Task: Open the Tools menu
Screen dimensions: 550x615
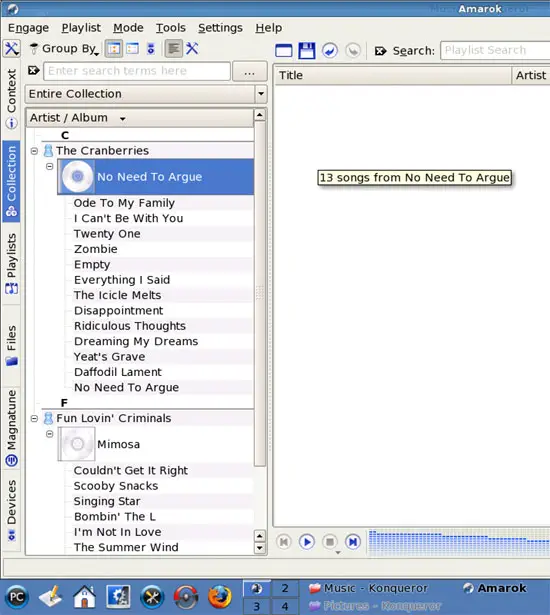Action: (x=171, y=28)
